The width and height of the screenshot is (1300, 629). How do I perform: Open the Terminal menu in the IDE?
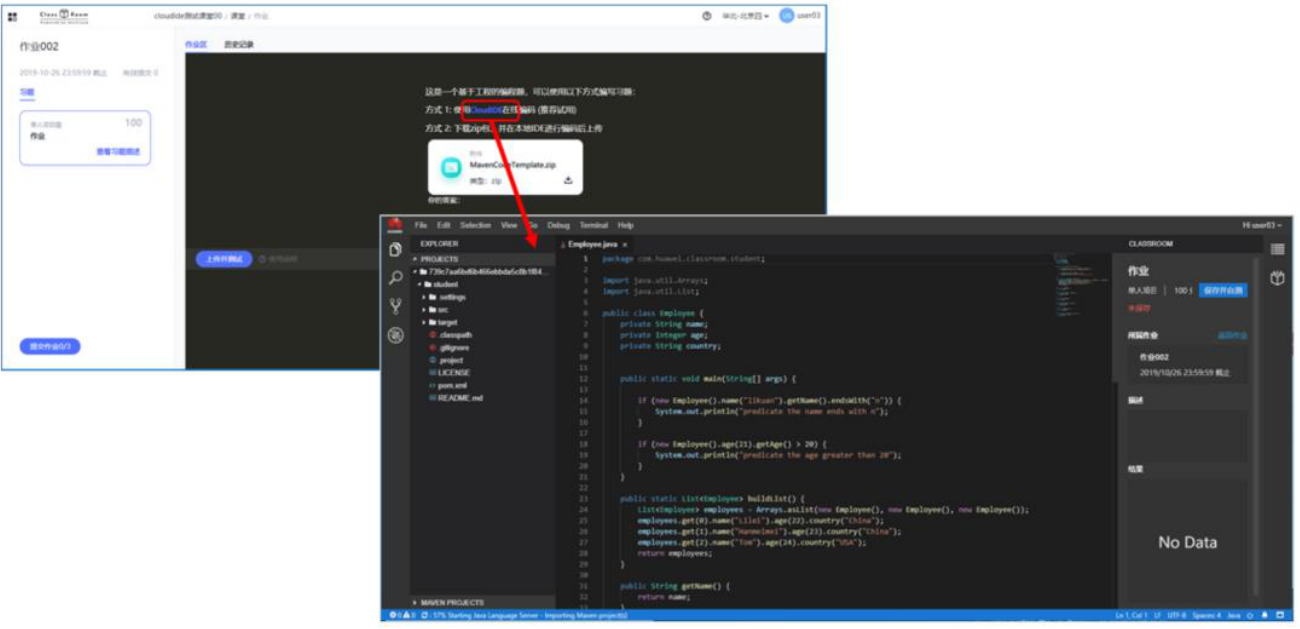click(x=594, y=225)
